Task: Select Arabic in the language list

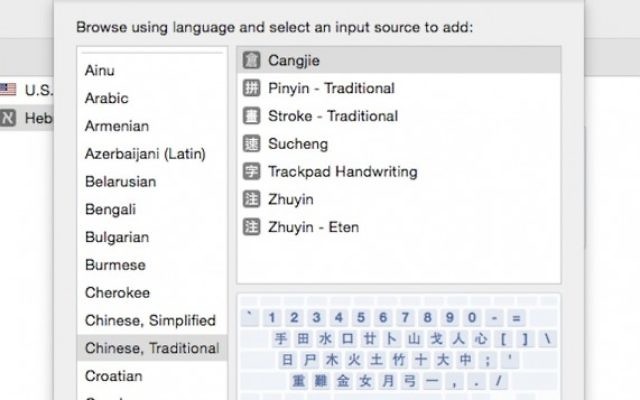Action: pyautogui.click(x=152, y=98)
